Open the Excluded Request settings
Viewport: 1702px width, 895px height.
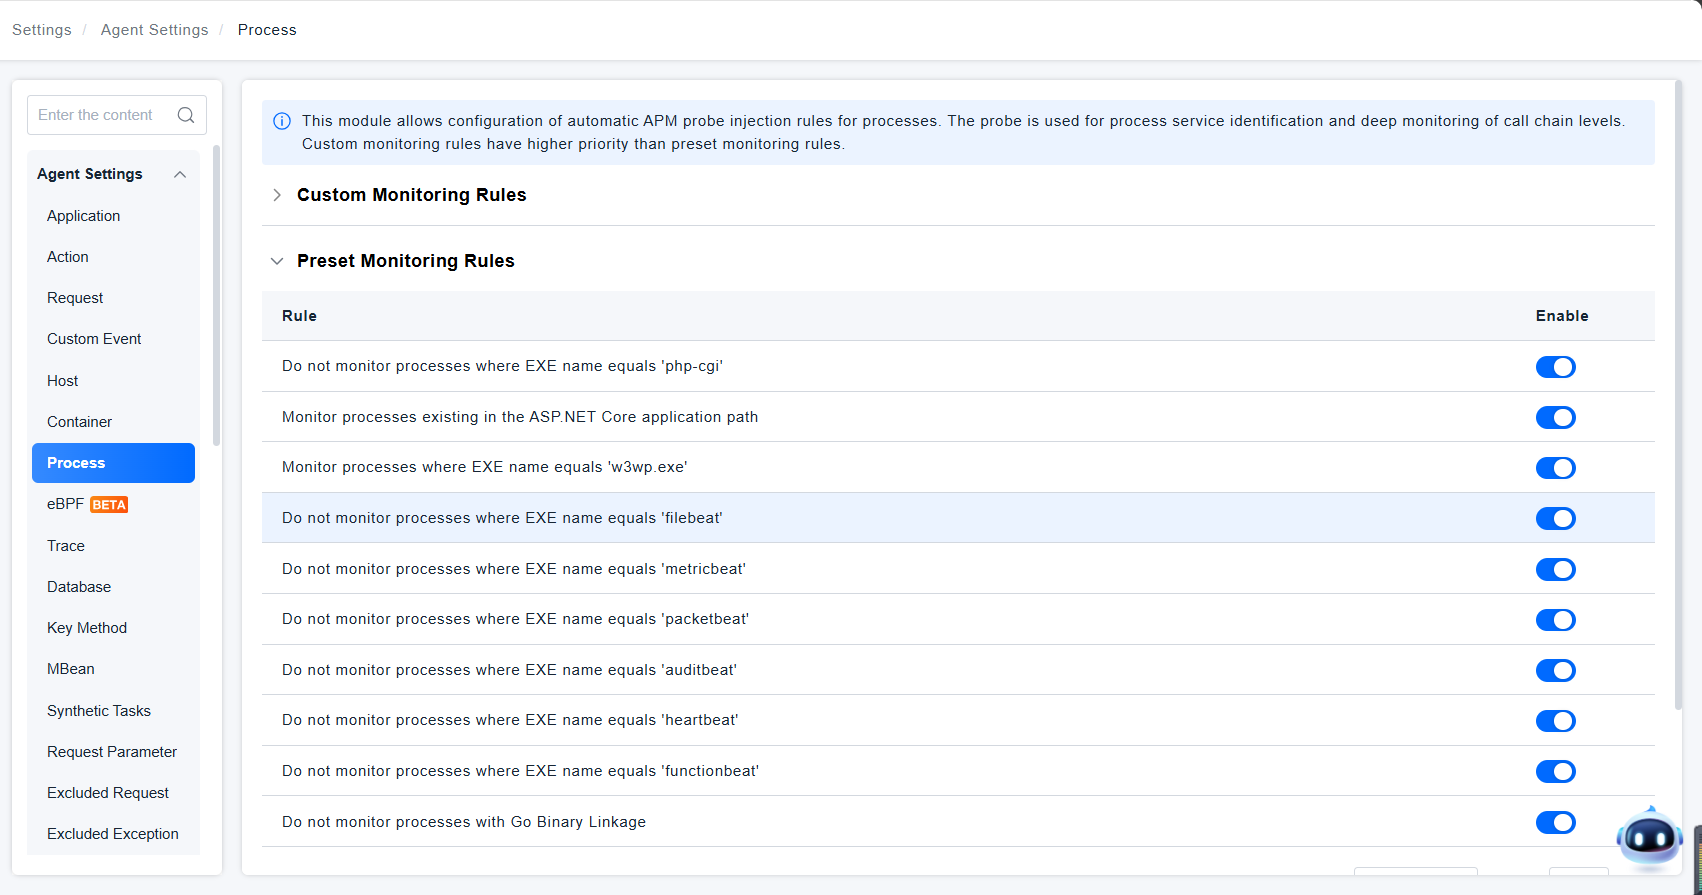pyautogui.click(x=108, y=793)
